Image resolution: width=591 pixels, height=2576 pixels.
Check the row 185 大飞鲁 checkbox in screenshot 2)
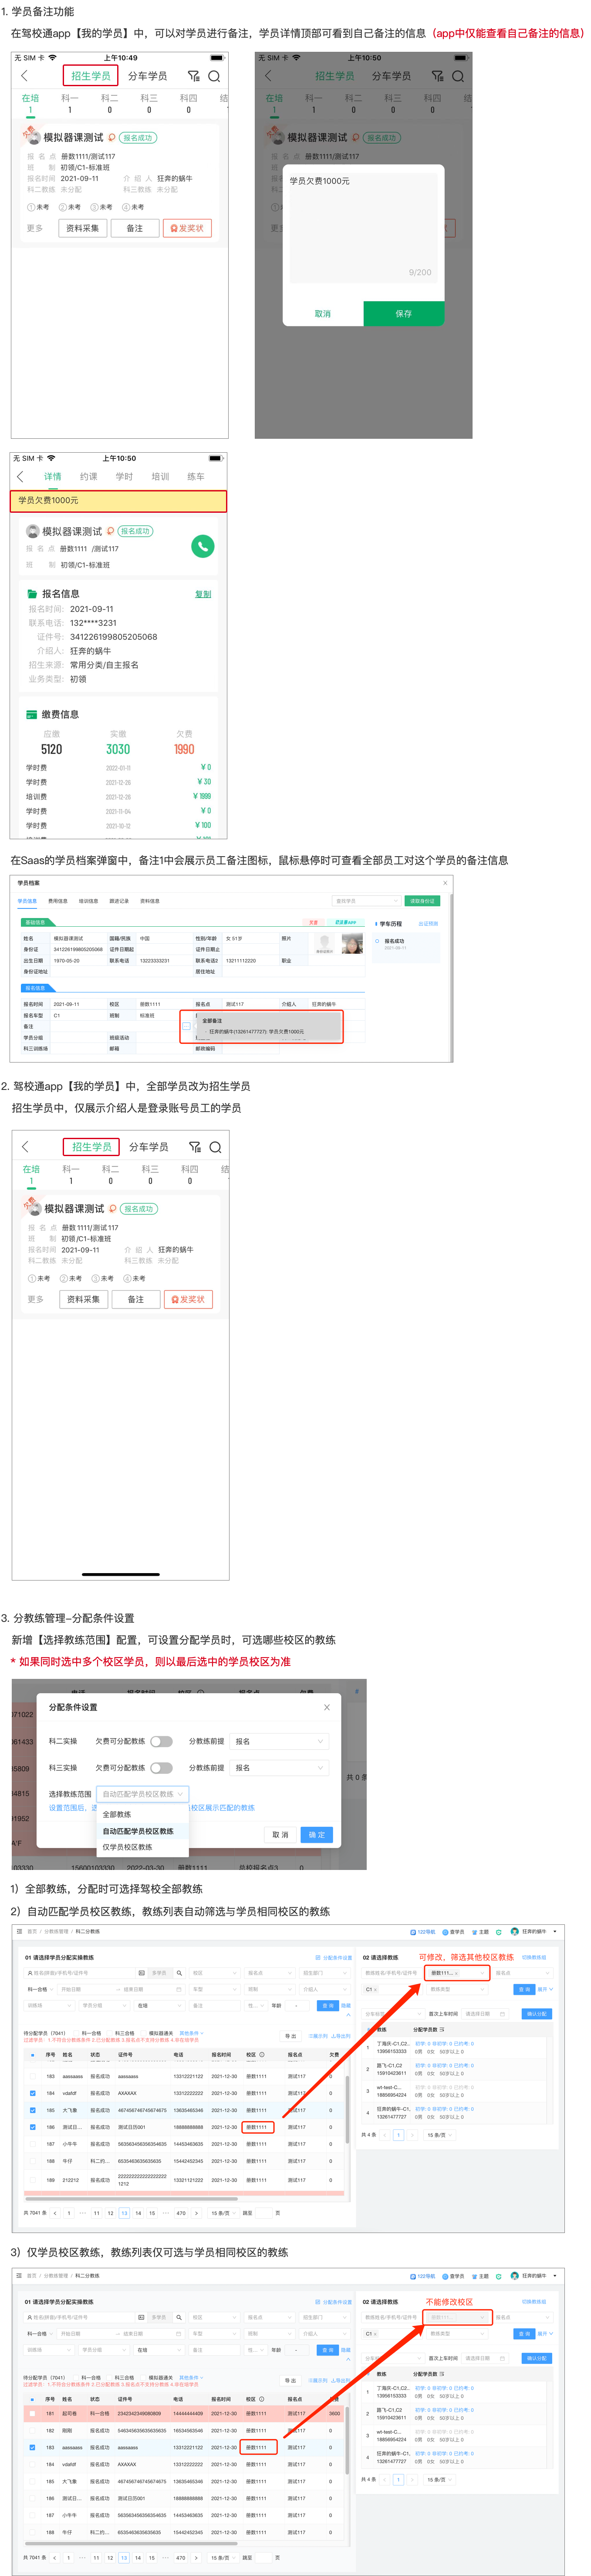(x=33, y=2110)
